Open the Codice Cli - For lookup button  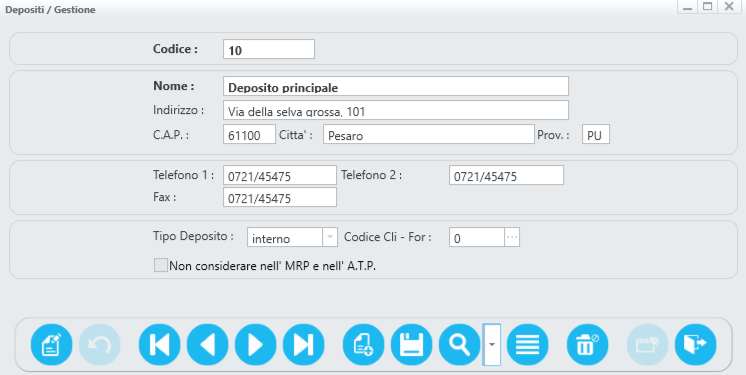(x=512, y=237)
